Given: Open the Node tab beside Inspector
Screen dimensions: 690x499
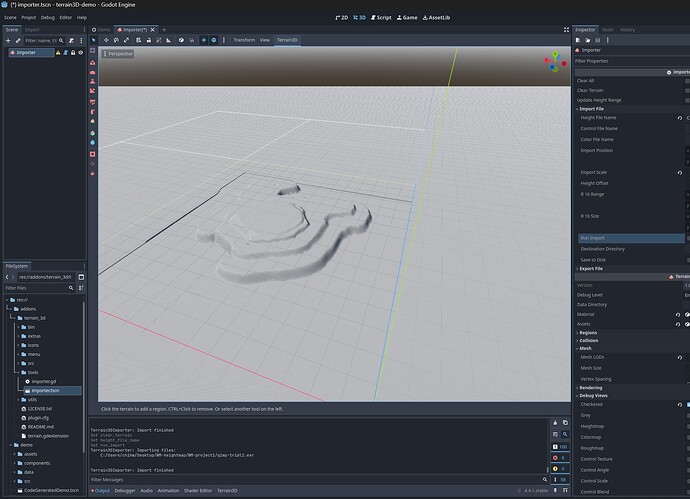Looking at the screenshot, I should pos(607,30).
